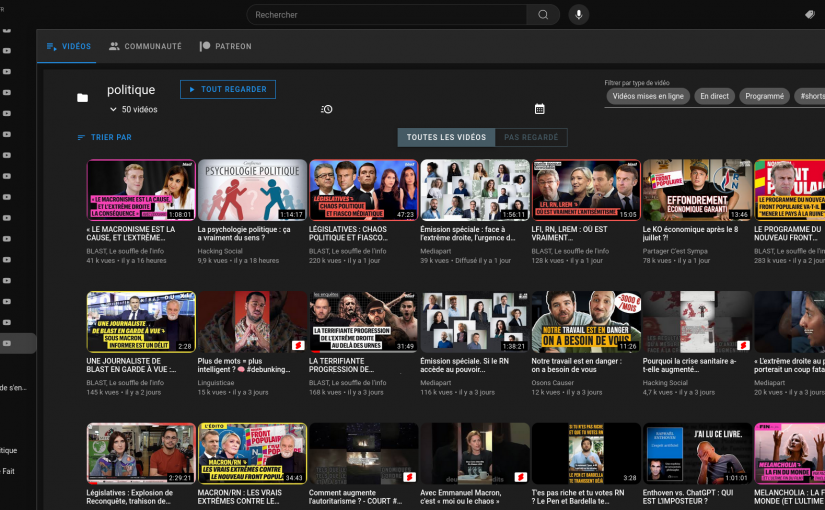Open LFI, RN, LREM video title
The width and height of the screenshot is (825, 510).
(569, 234)
